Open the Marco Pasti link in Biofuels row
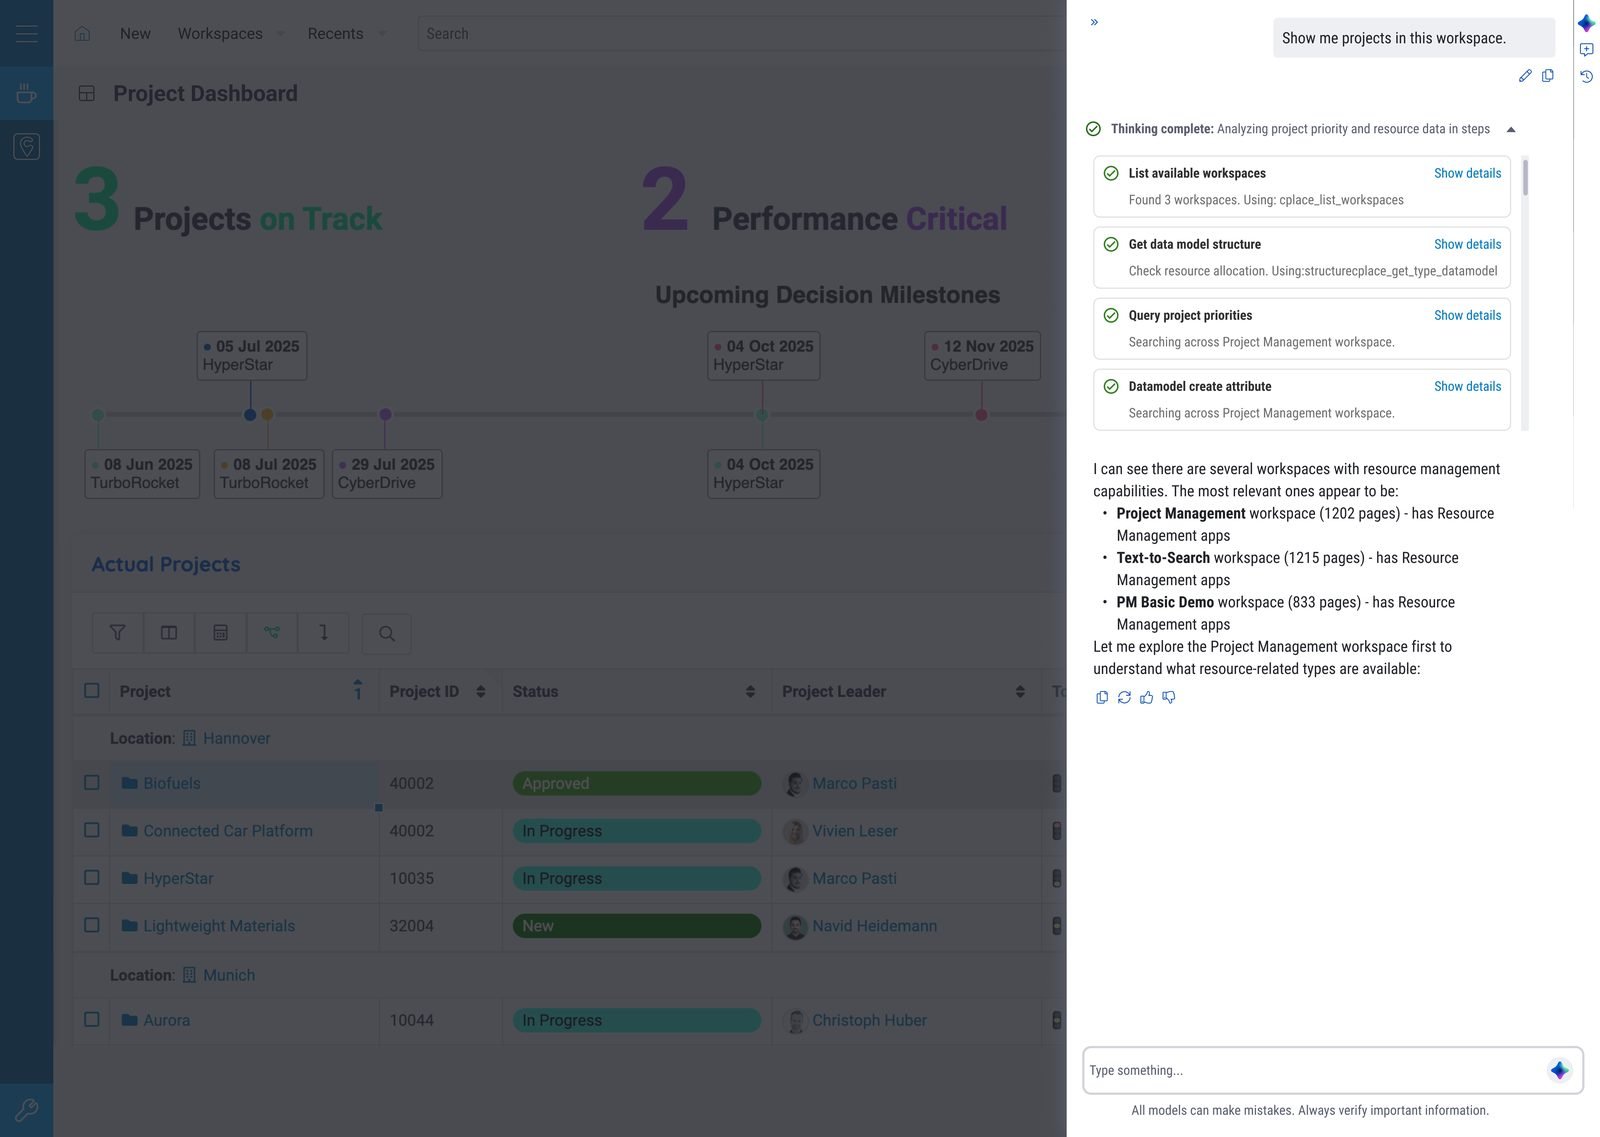This screenshot has height=1137, width=1600. [854, 783]
